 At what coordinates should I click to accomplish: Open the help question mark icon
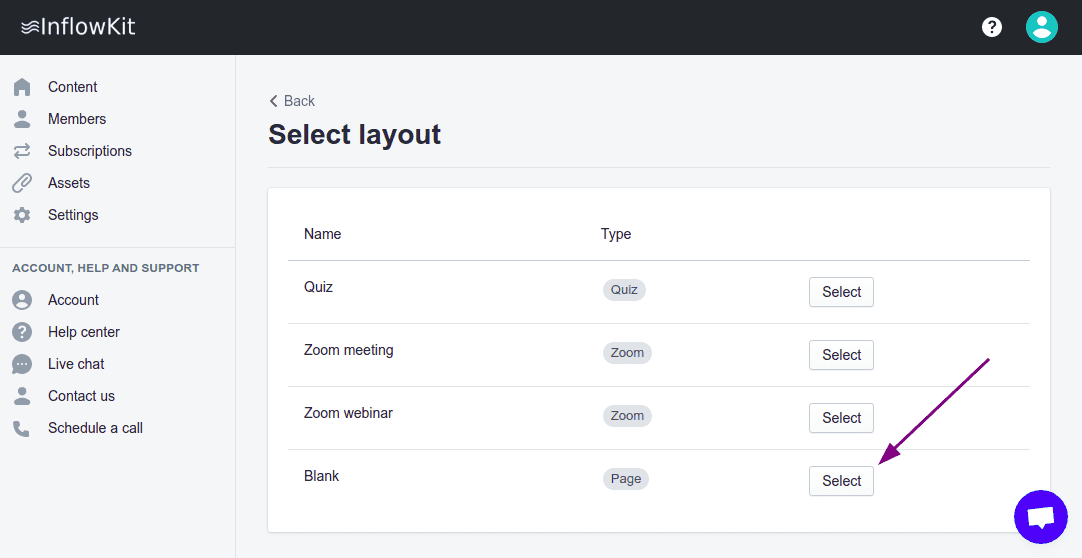[992, 27]
